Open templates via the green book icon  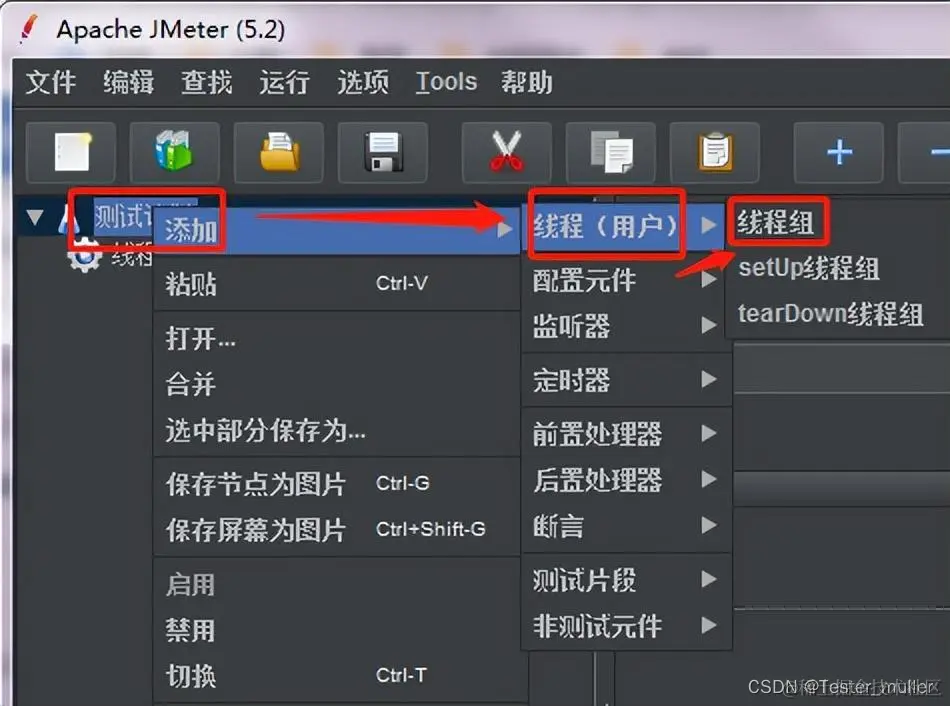pyautogui.click(x=175, y=151)
